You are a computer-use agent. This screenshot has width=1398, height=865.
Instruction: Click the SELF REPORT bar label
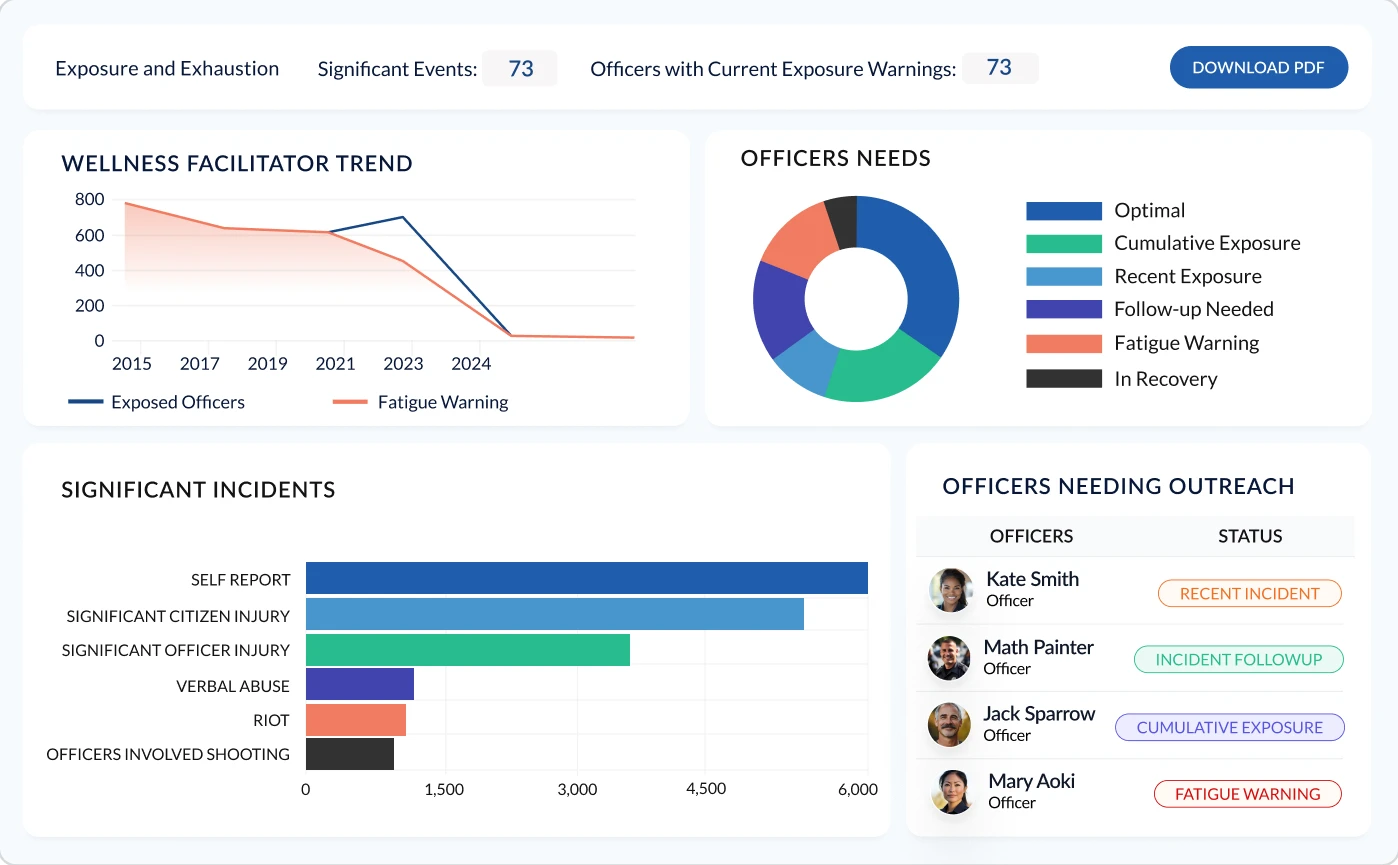240,580
